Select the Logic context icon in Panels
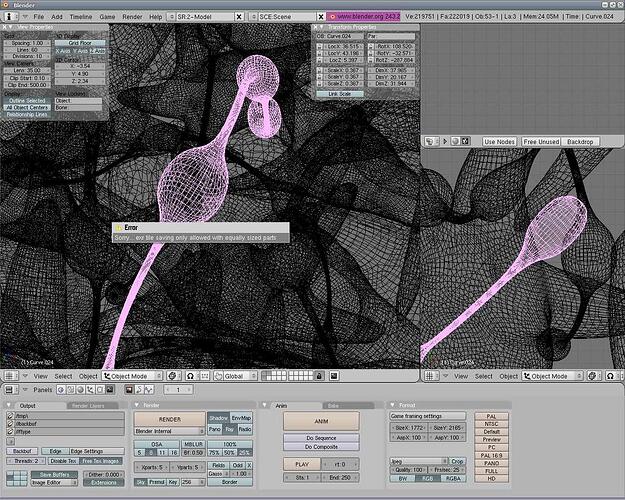 [61, 390]
